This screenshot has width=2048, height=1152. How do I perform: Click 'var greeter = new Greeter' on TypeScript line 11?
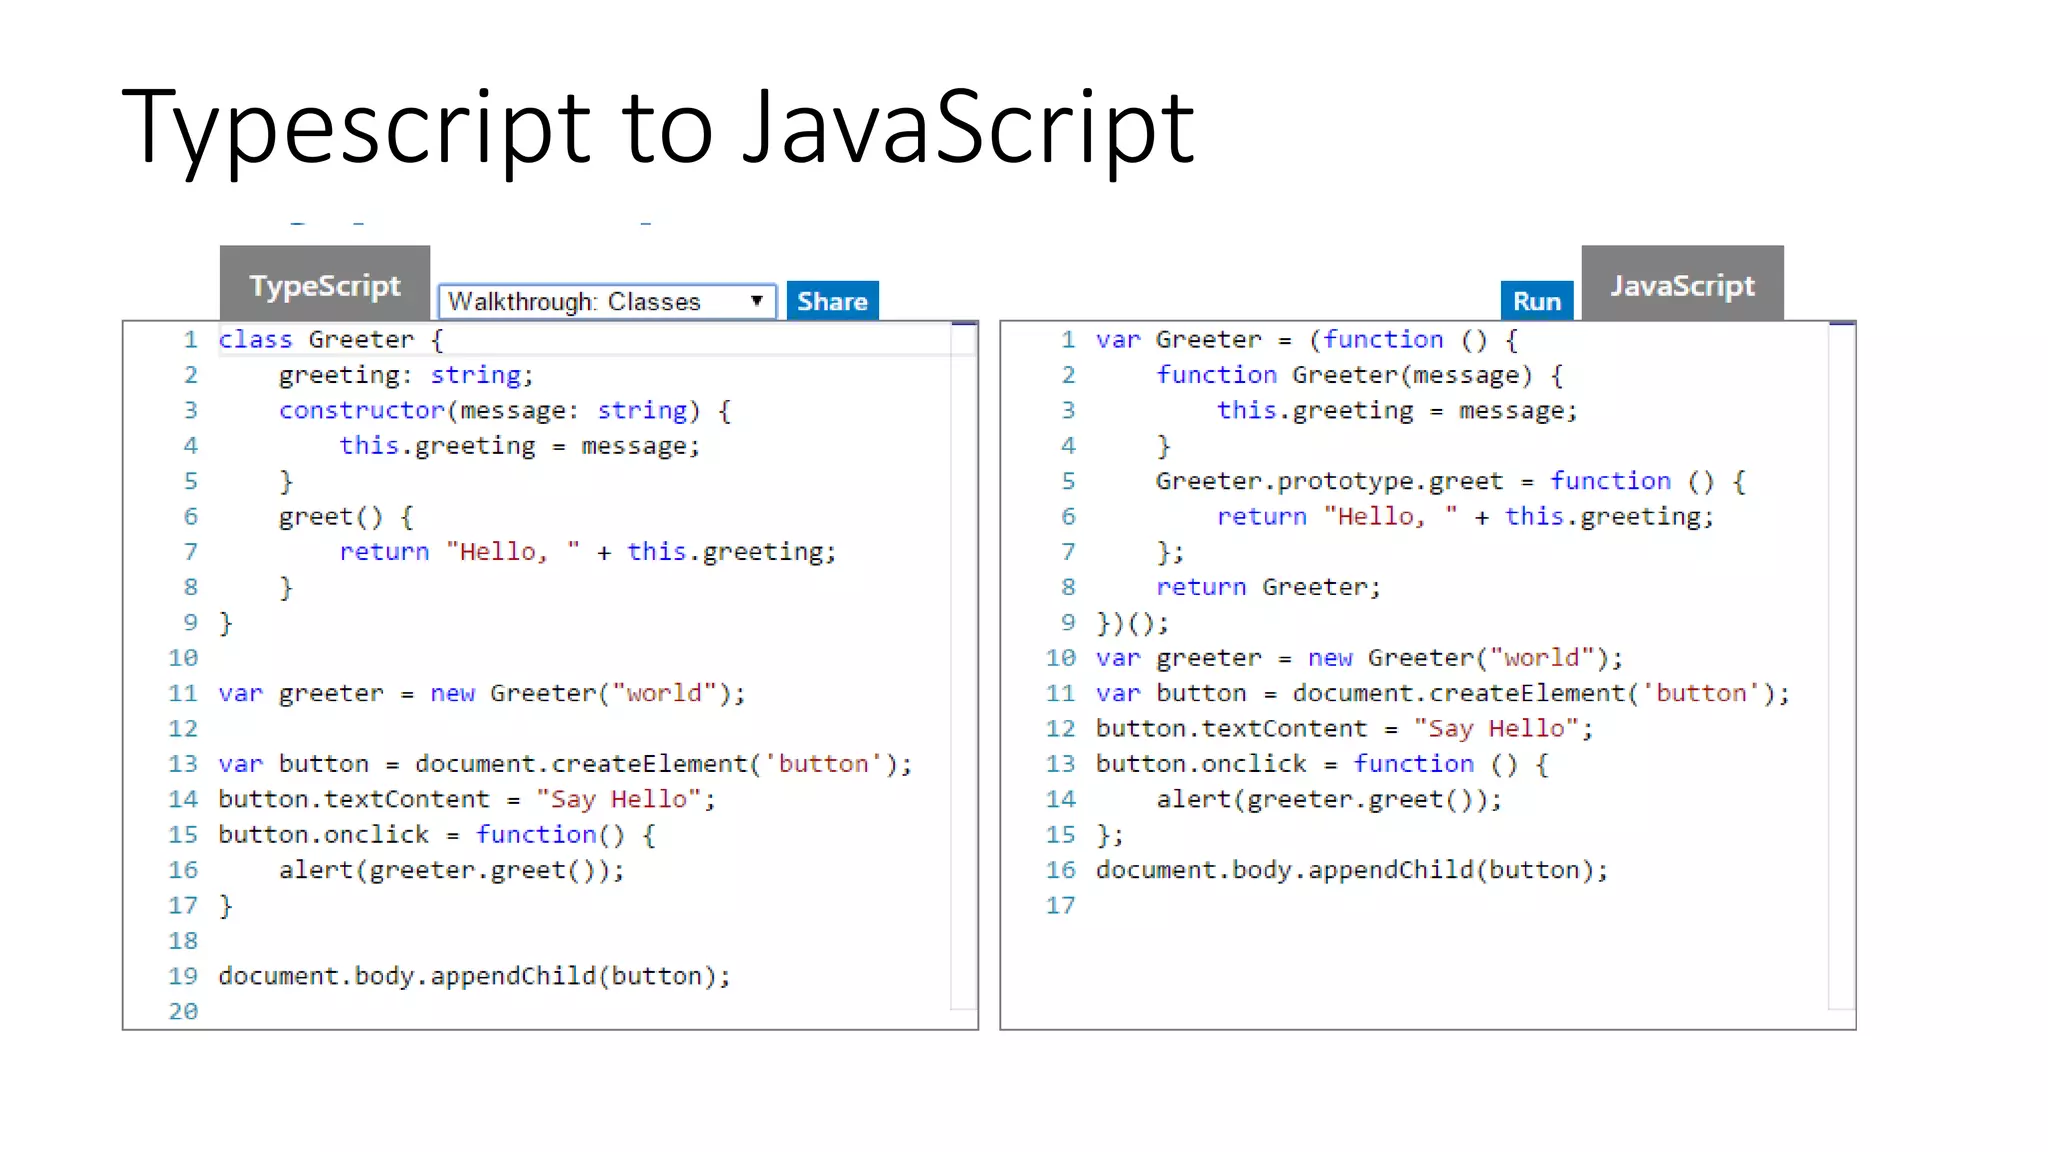point(482,693)
